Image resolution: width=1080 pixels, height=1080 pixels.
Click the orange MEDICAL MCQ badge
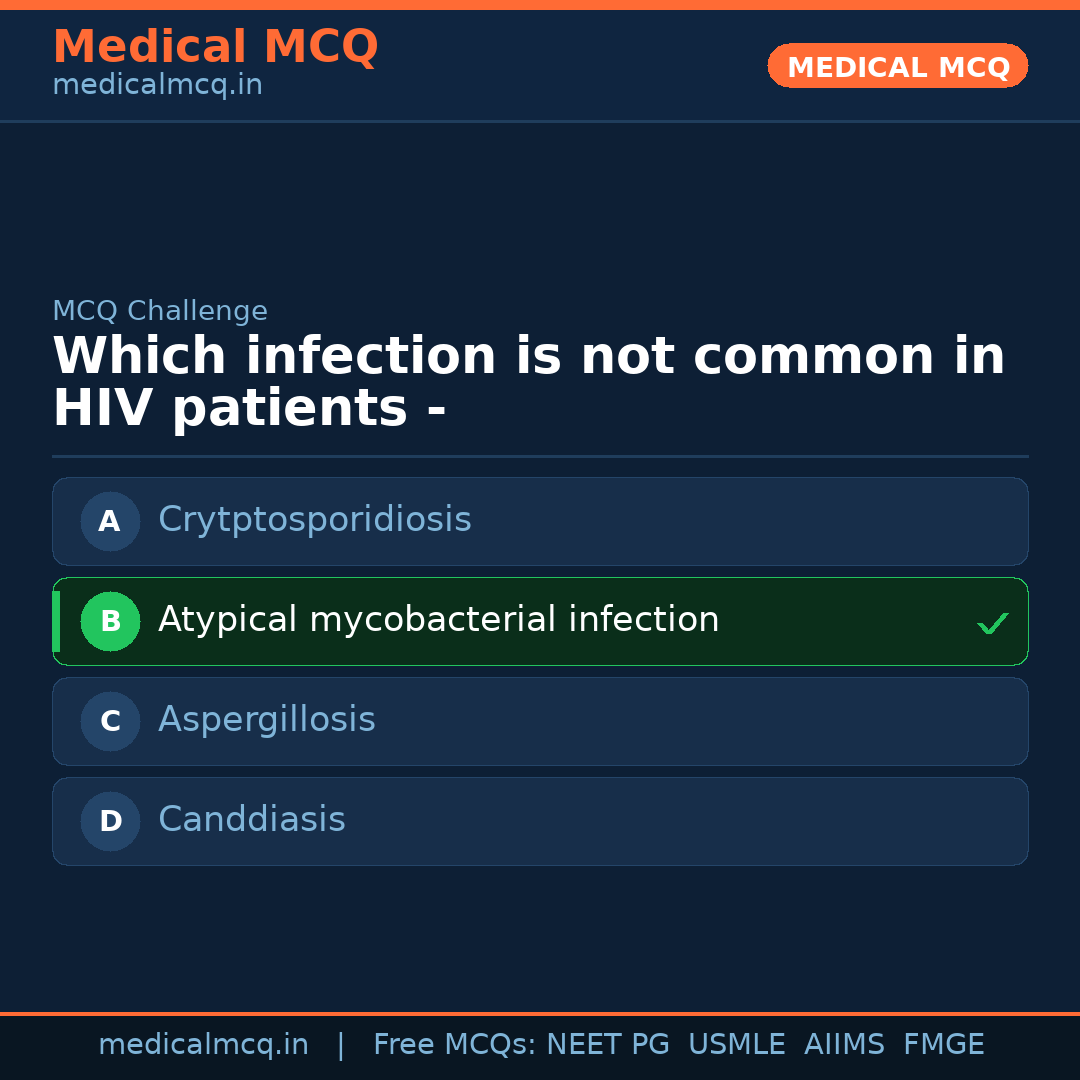click(897, 66)
